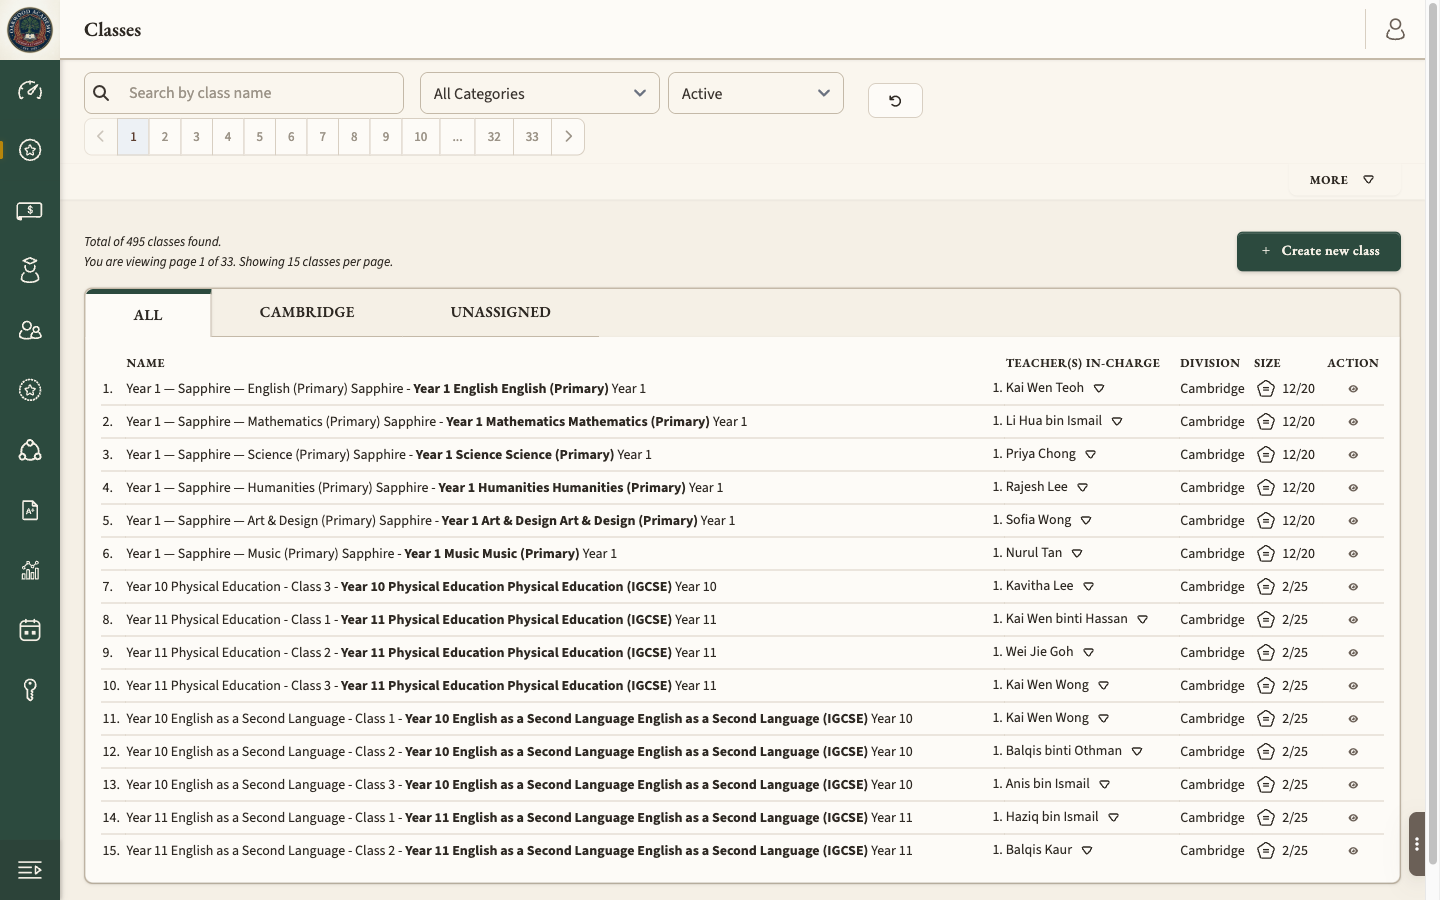Jump to page 33 in pagination
Viewport: 1440px width, 900px height.
tap(532, 137)
